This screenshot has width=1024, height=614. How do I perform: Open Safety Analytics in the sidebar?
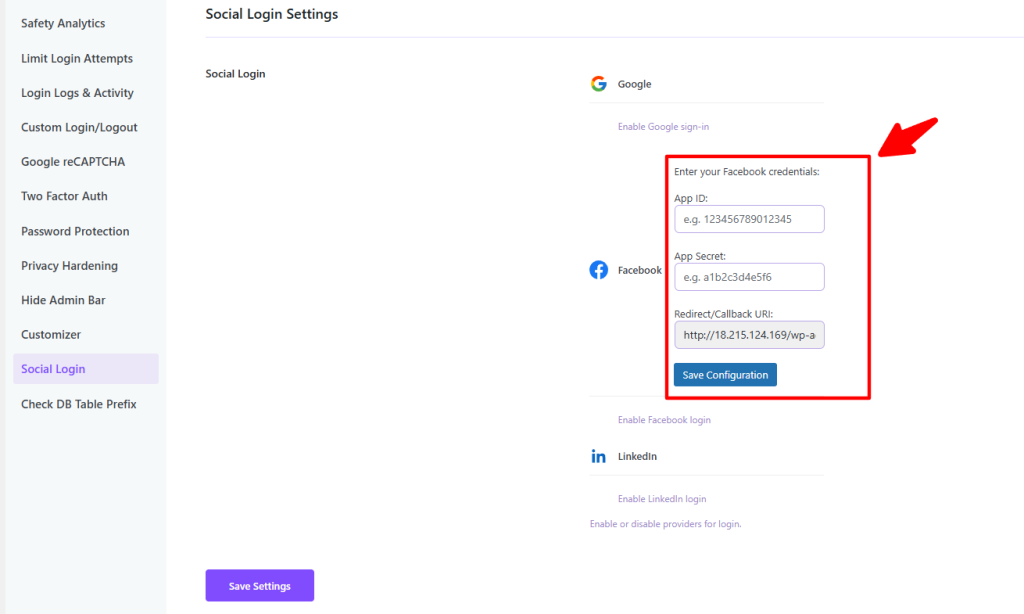click(63, 23)
